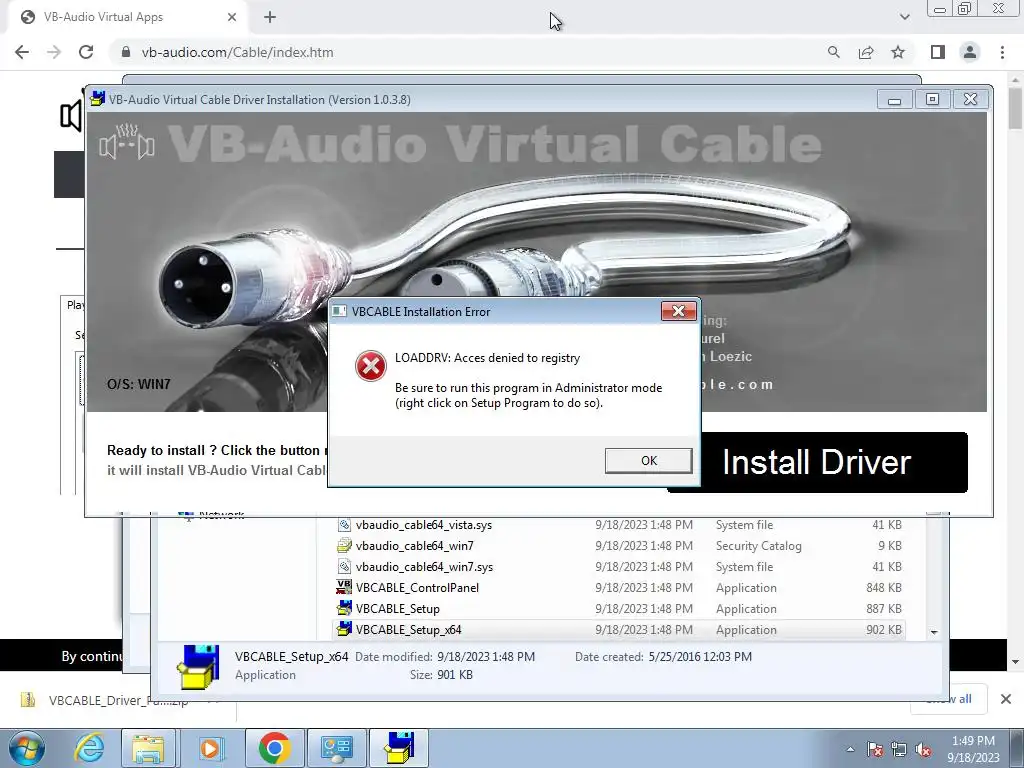Click the vbaudio_cable64_win7 catalog file icon
1024x768 pixels.
pos(344,545)
